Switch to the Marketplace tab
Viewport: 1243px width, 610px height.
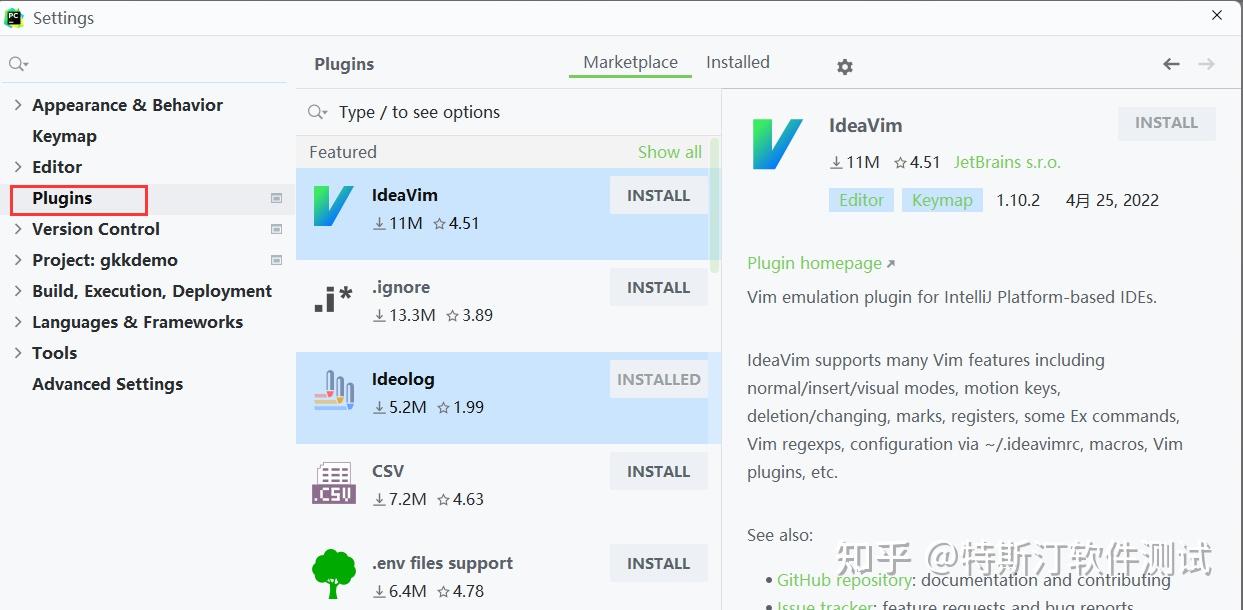(x=630, y=62)
